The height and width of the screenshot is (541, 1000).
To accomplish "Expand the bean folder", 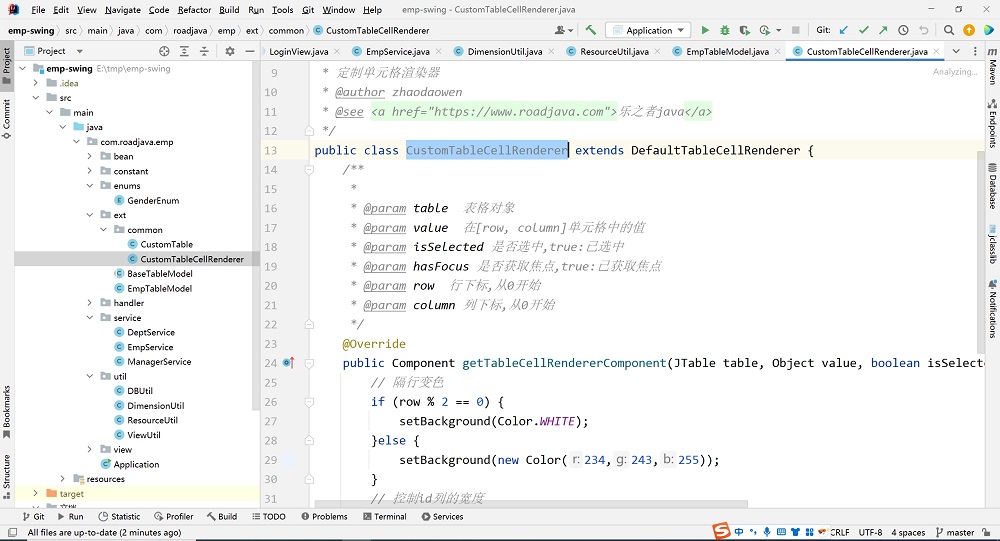I will (x=90, y=156).
